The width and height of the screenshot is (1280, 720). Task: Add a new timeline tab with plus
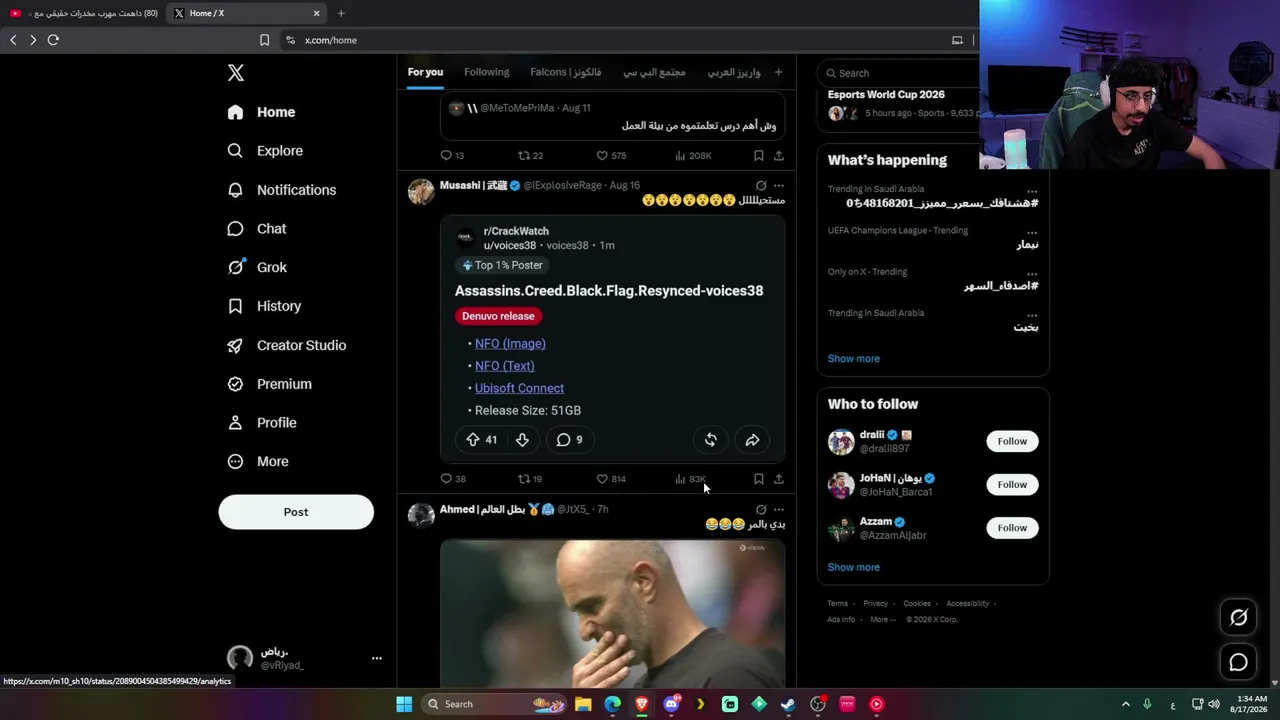click(x=778, y=72)
